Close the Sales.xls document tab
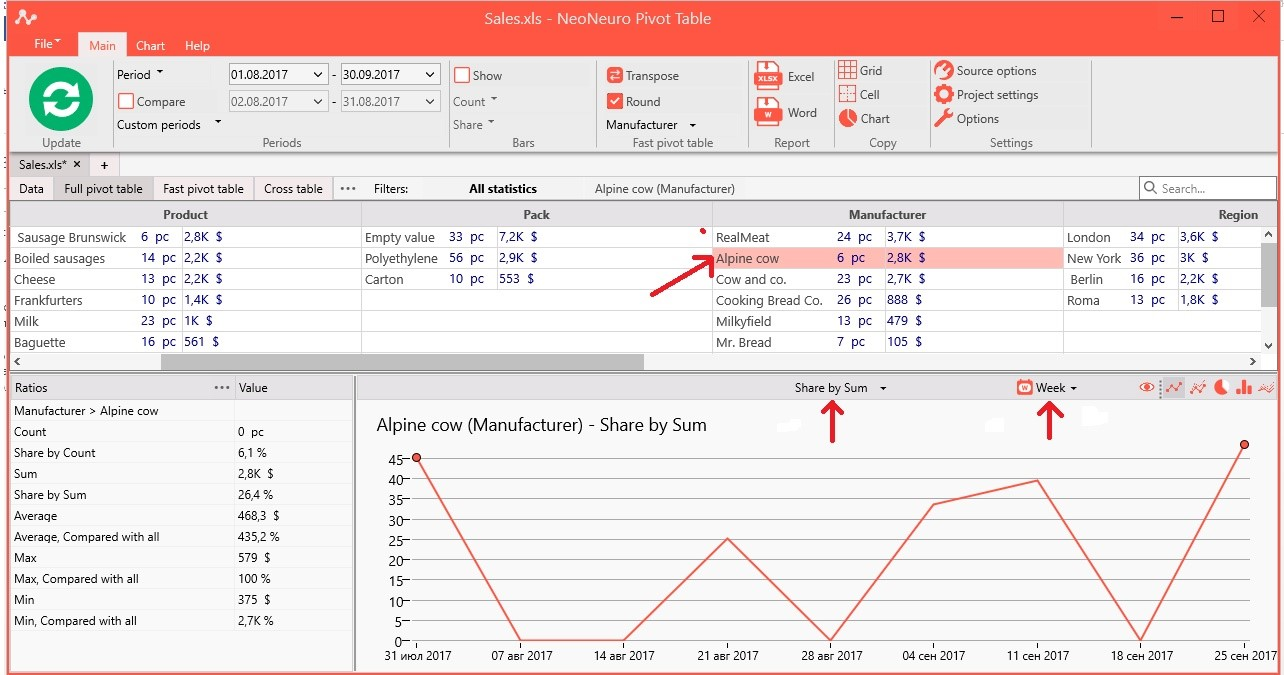This screenshot has width=1284, height=675. [77, 165]
